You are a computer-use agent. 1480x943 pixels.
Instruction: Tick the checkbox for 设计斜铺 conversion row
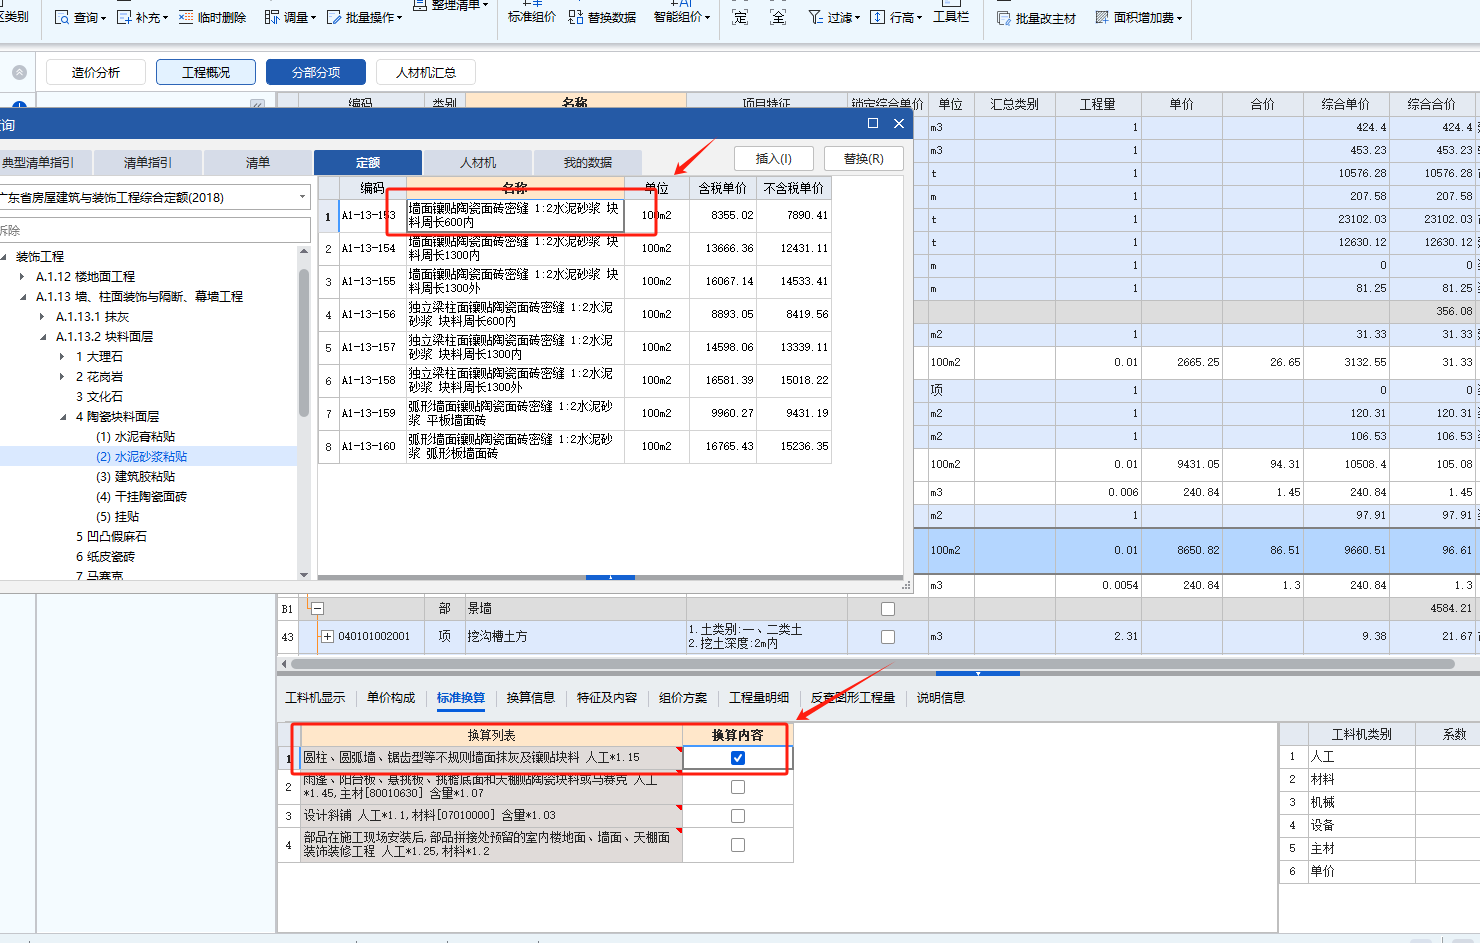(x=738, y=816)
